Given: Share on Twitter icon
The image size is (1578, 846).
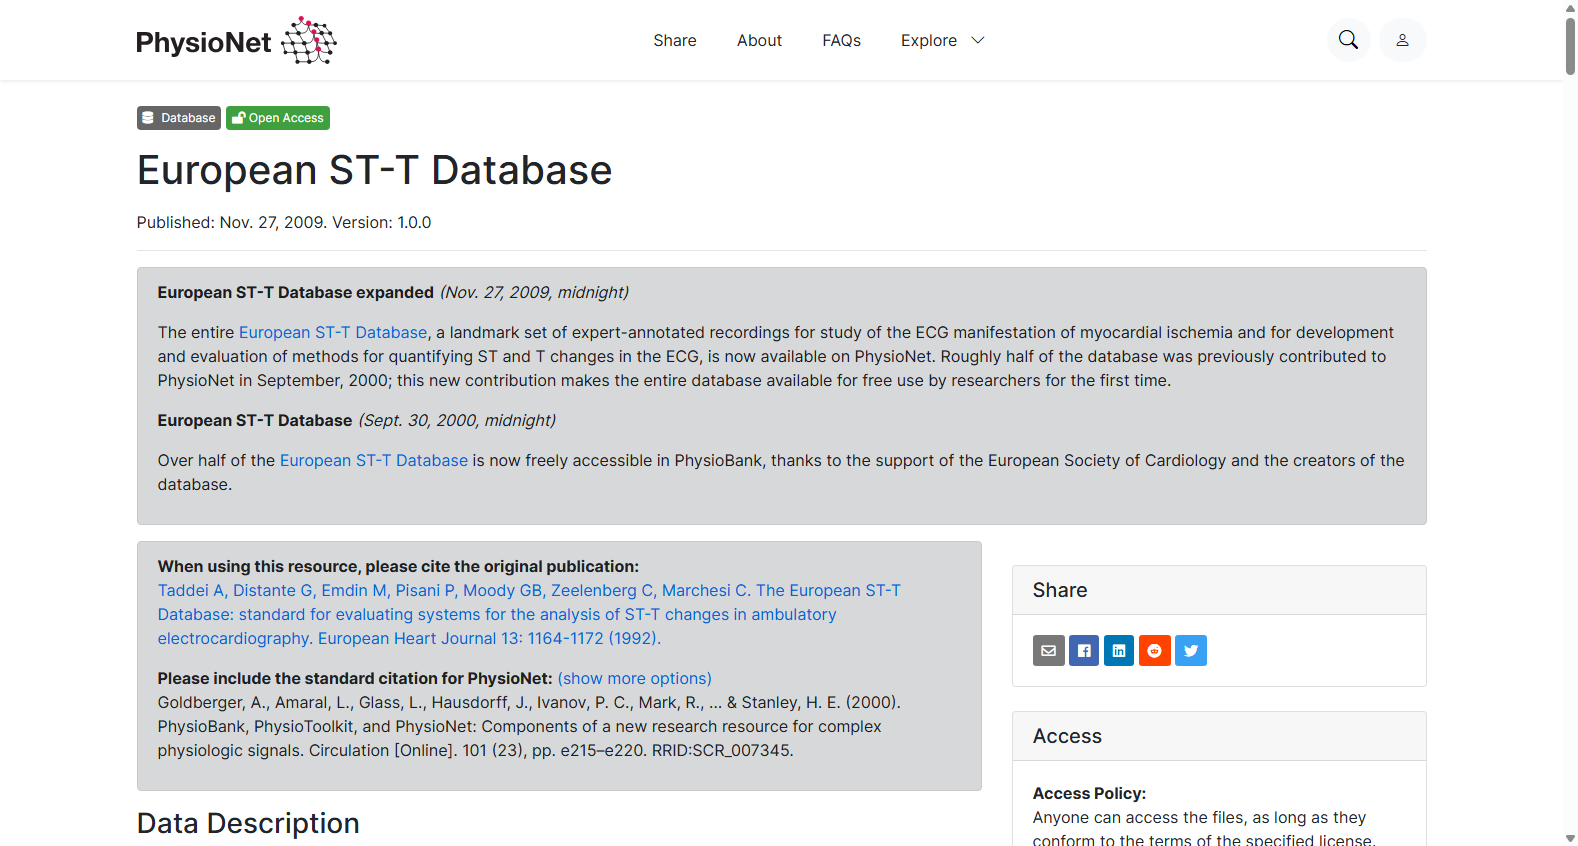Looking at the screenshot, I should click(1191, 651).
